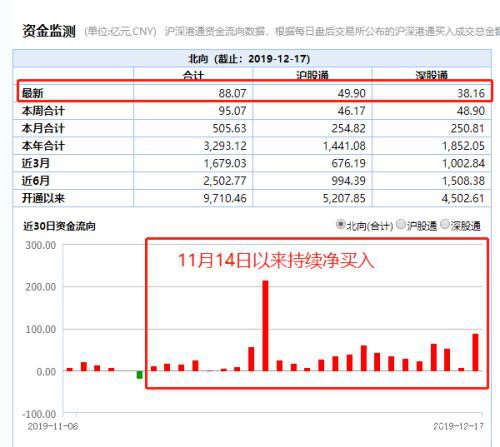Click the monthly total 505.63

click(230, 128)
